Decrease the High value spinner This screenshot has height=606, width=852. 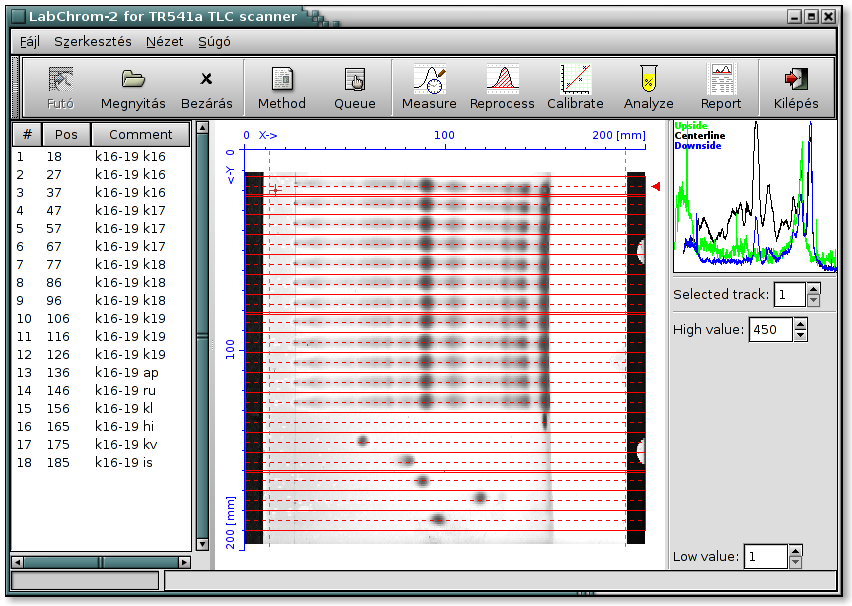click(x=800, y=335)
